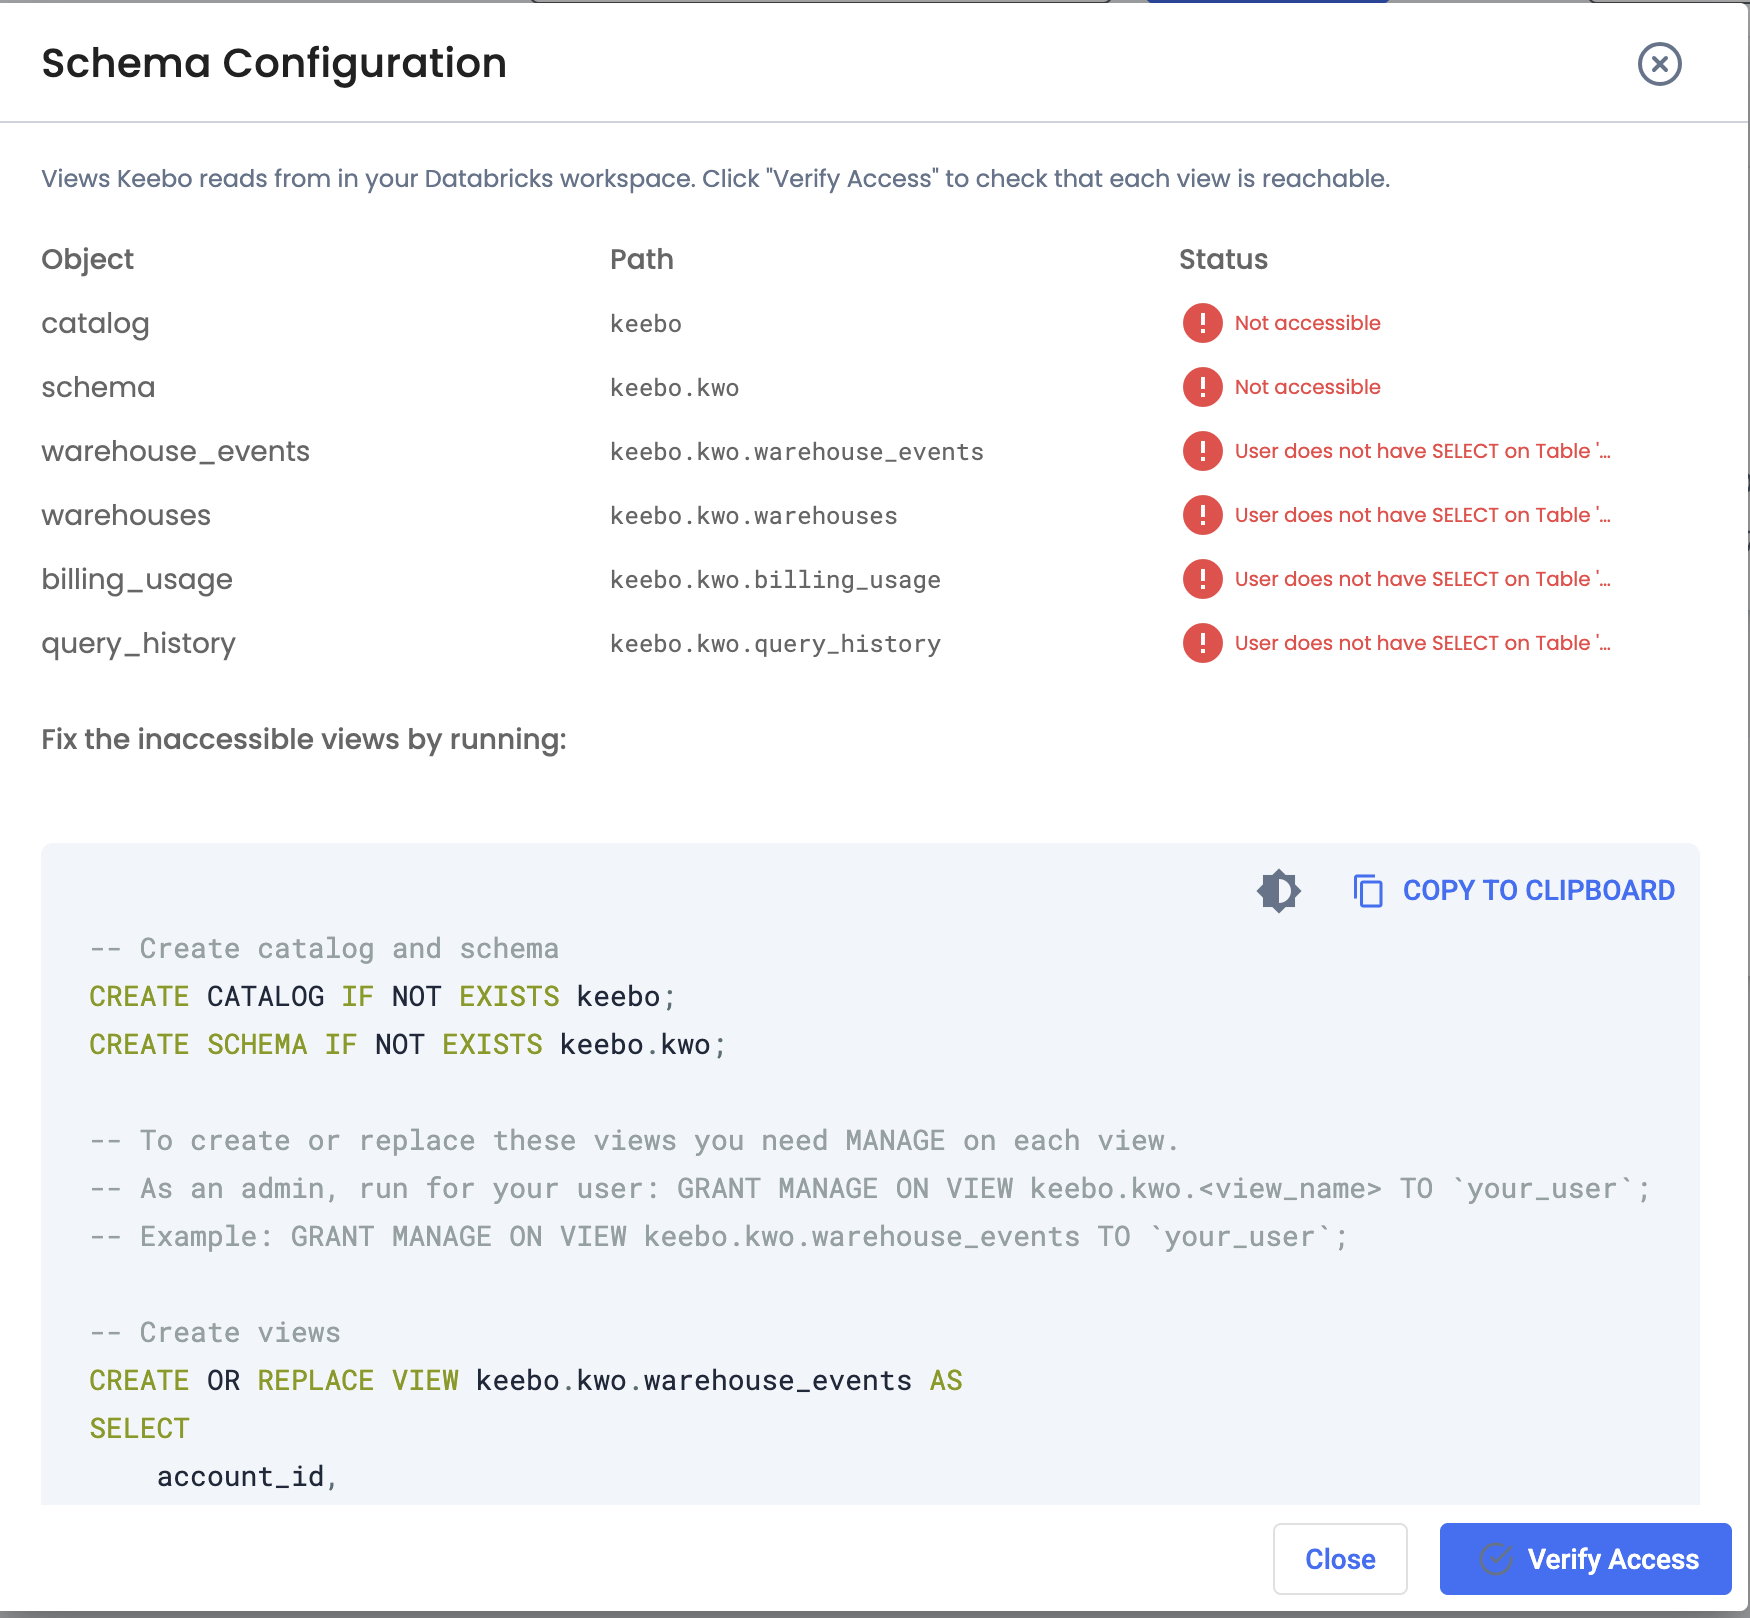Toggle the code block theme contrast icon
Screen dimensions: 1750x1618
point(1279,890)
